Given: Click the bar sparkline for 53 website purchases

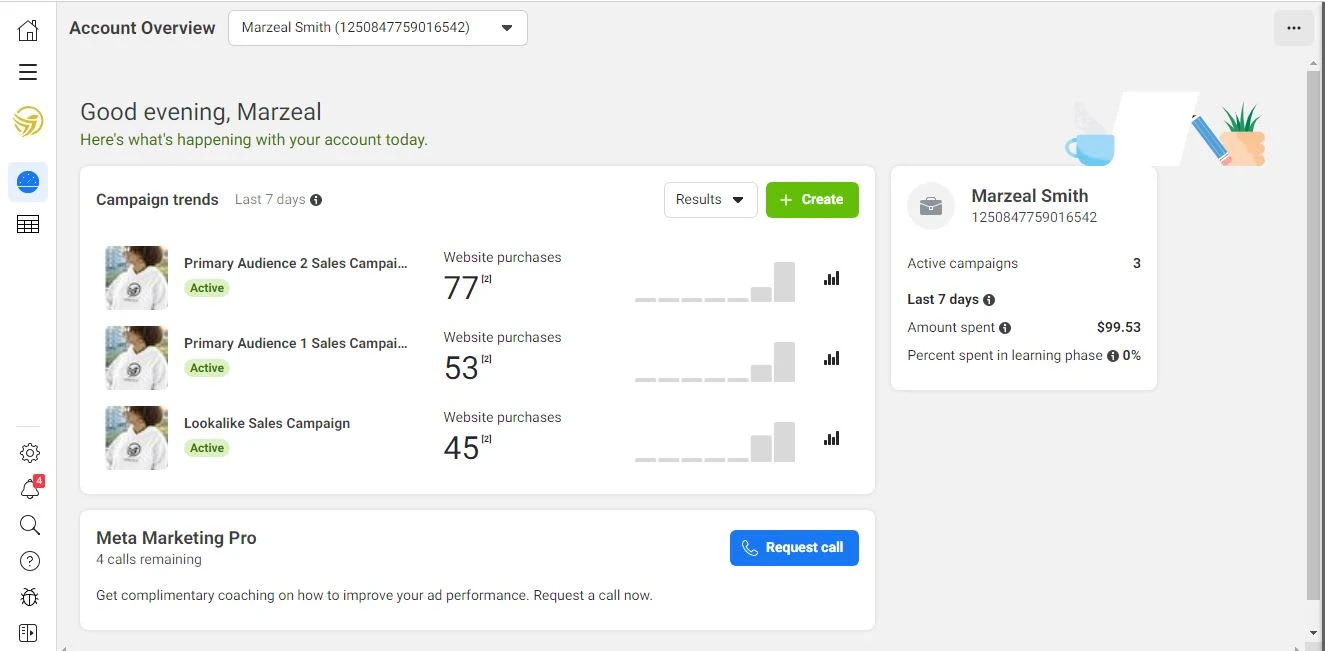Looking at the screenshot, I should 715,362.
